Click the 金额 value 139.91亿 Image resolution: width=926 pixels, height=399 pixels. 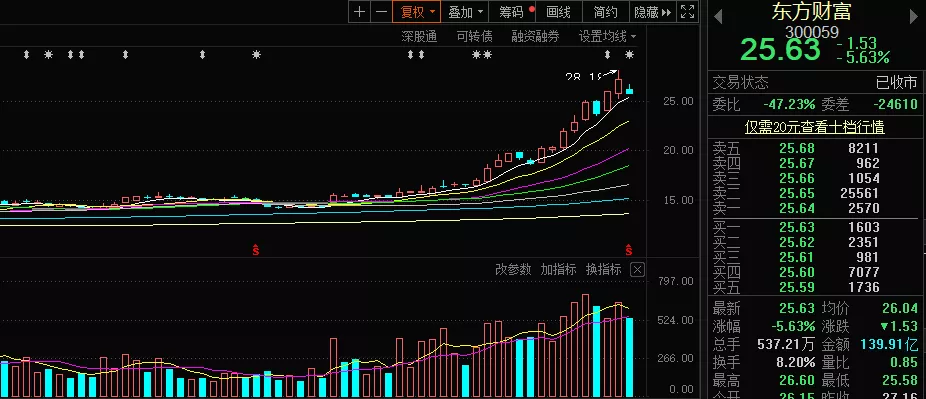point(889,344)
